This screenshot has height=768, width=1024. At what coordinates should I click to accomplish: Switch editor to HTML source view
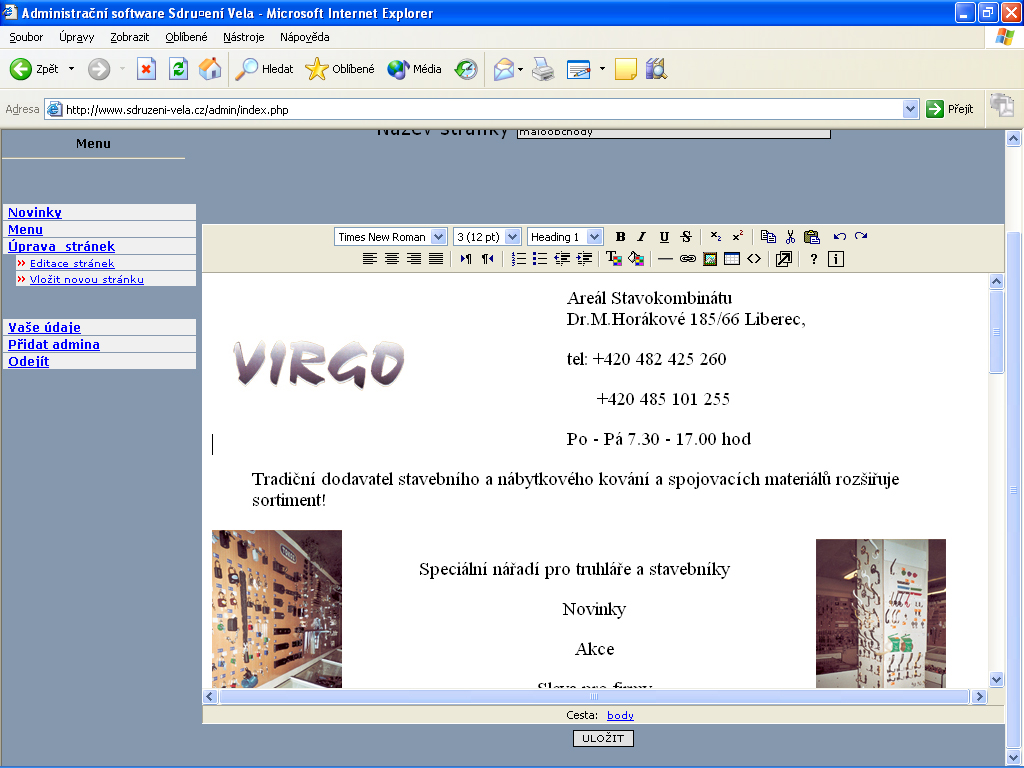754,259
